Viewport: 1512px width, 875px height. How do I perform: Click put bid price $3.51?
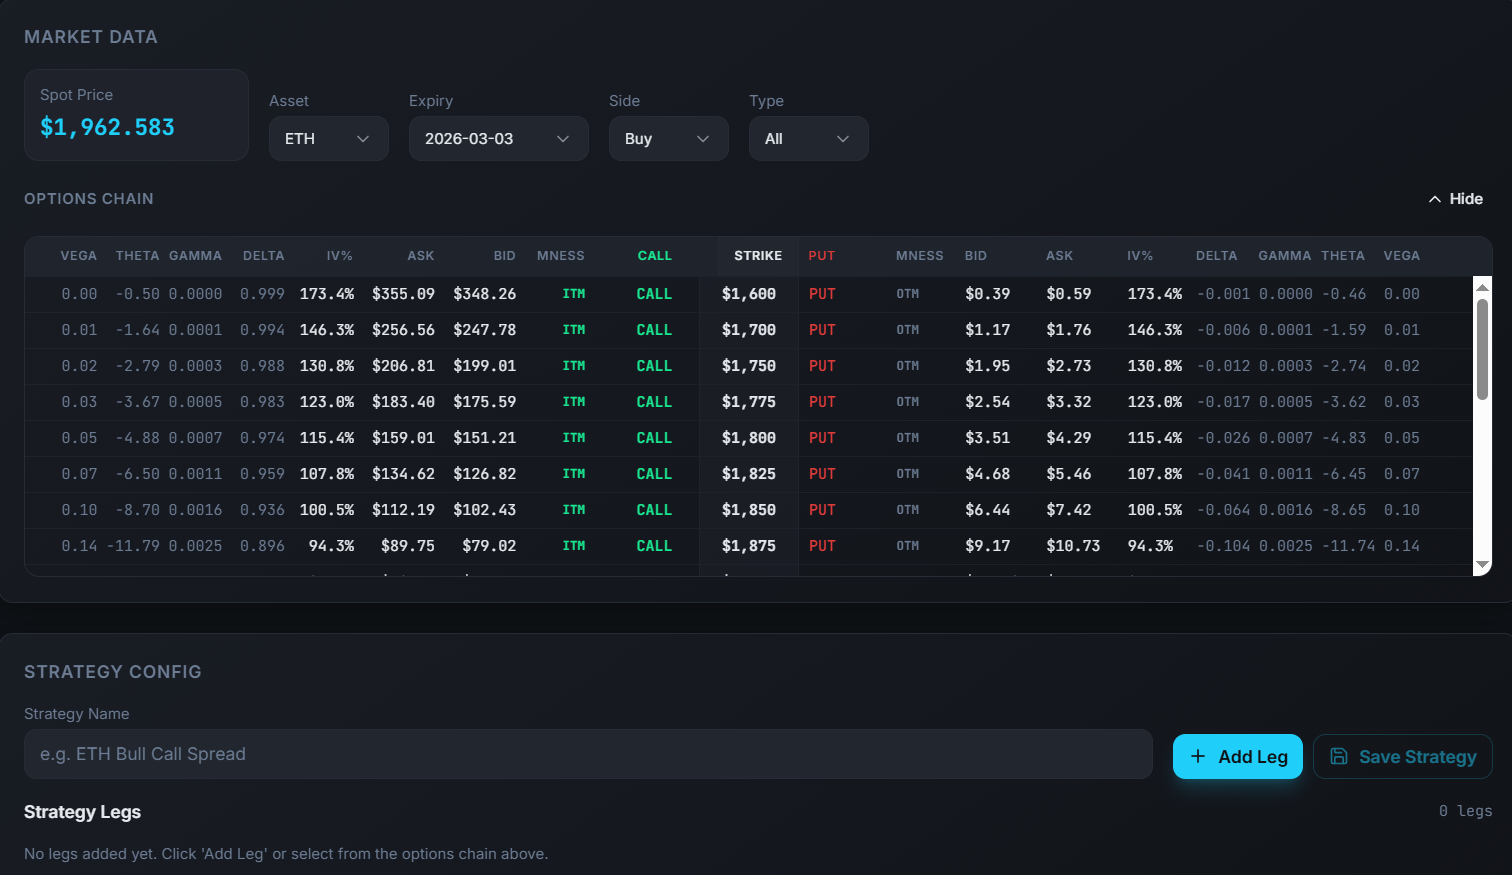pyautogui.click(x=988, y=438)
